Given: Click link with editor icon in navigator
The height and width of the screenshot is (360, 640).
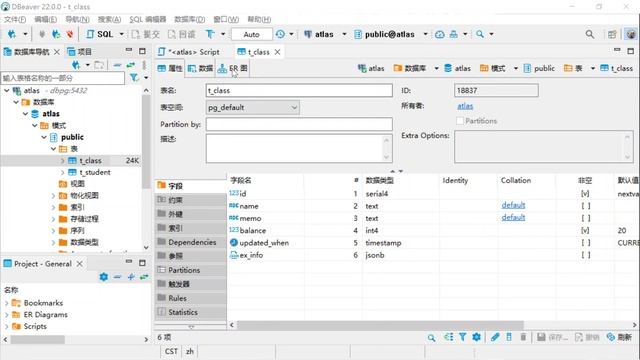Looking at the screenshot, I should point(131,65).
